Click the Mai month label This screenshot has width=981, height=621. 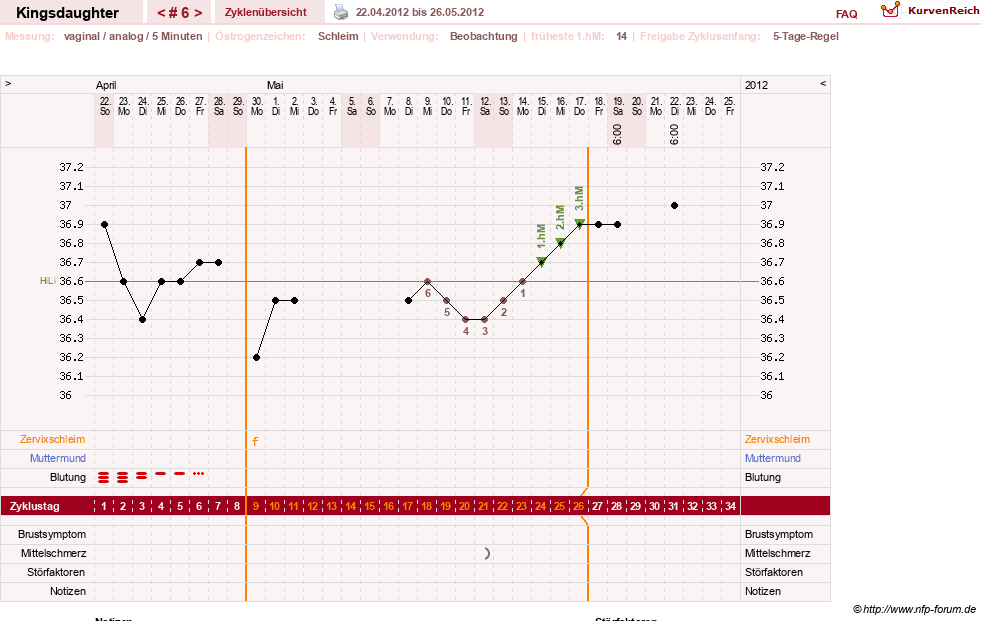(275, 85)
